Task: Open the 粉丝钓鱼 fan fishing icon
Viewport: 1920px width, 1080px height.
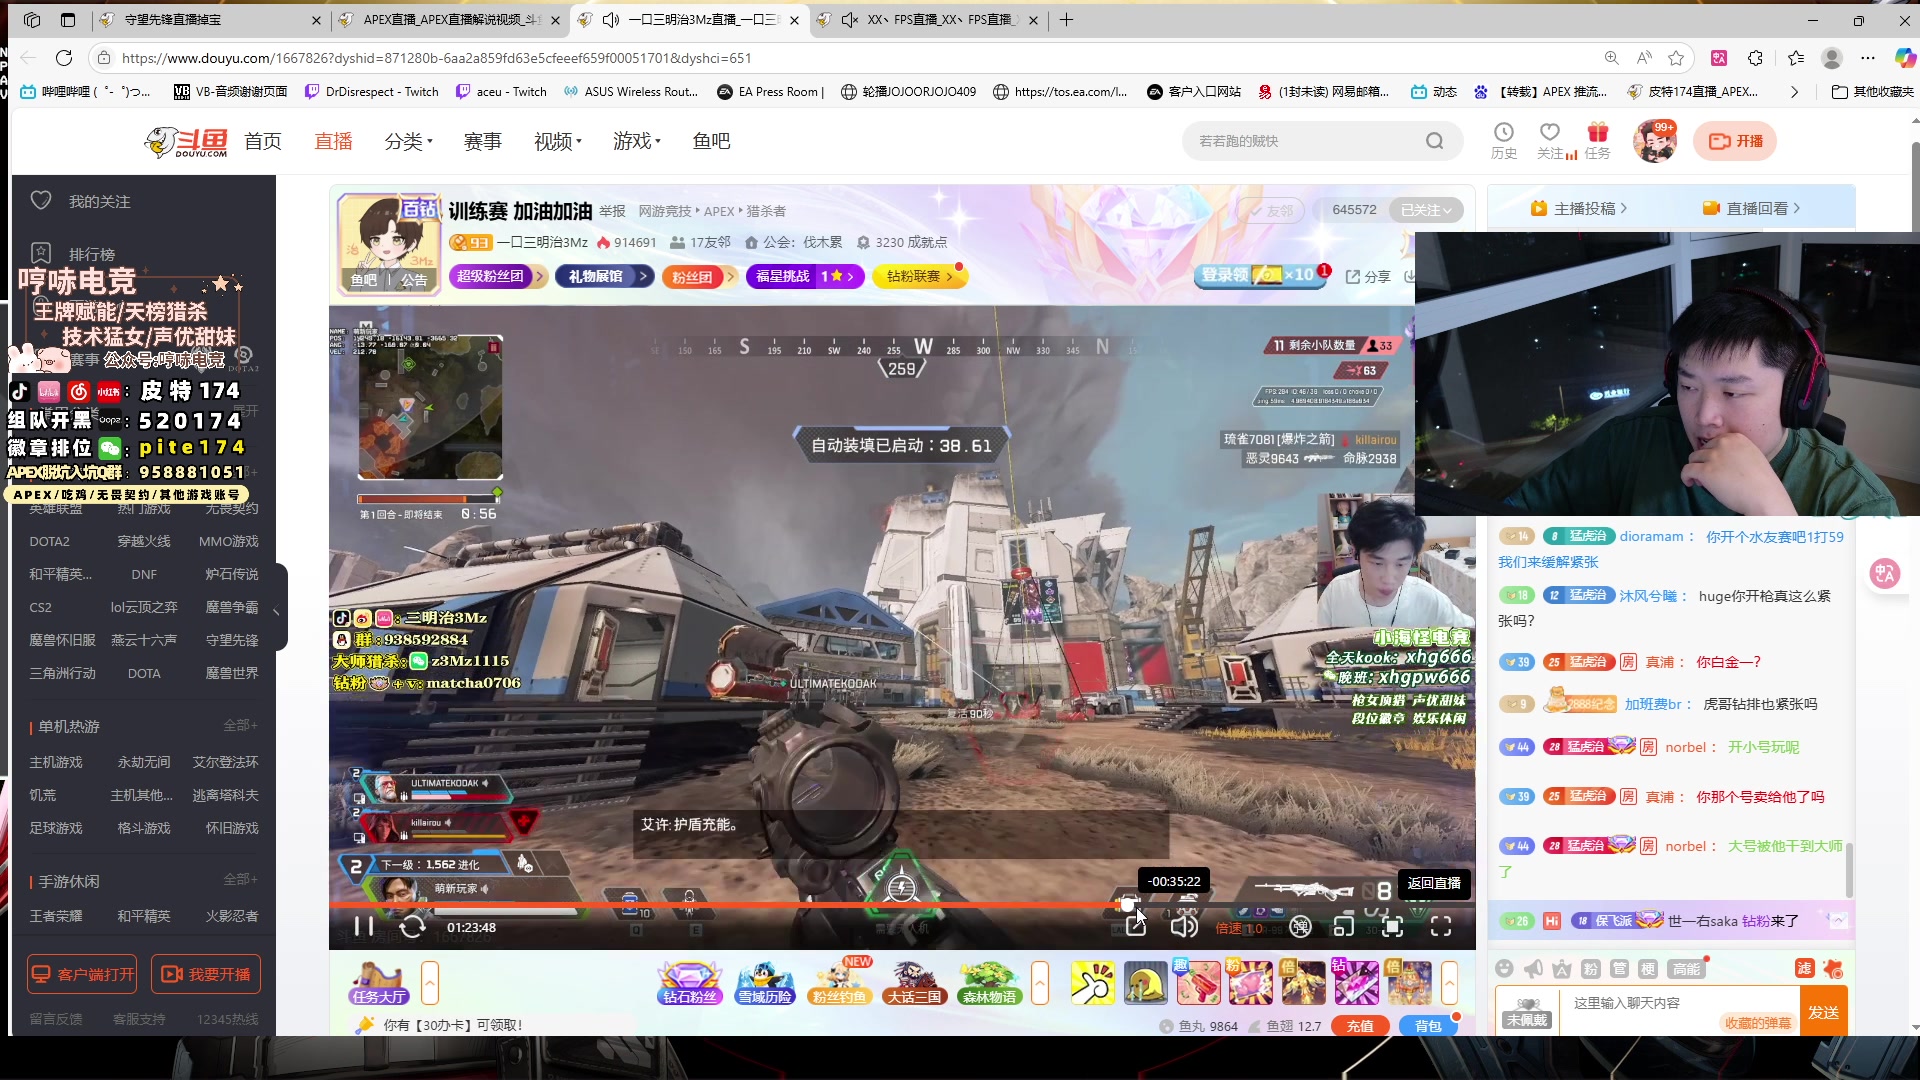Action: [839, 983]
